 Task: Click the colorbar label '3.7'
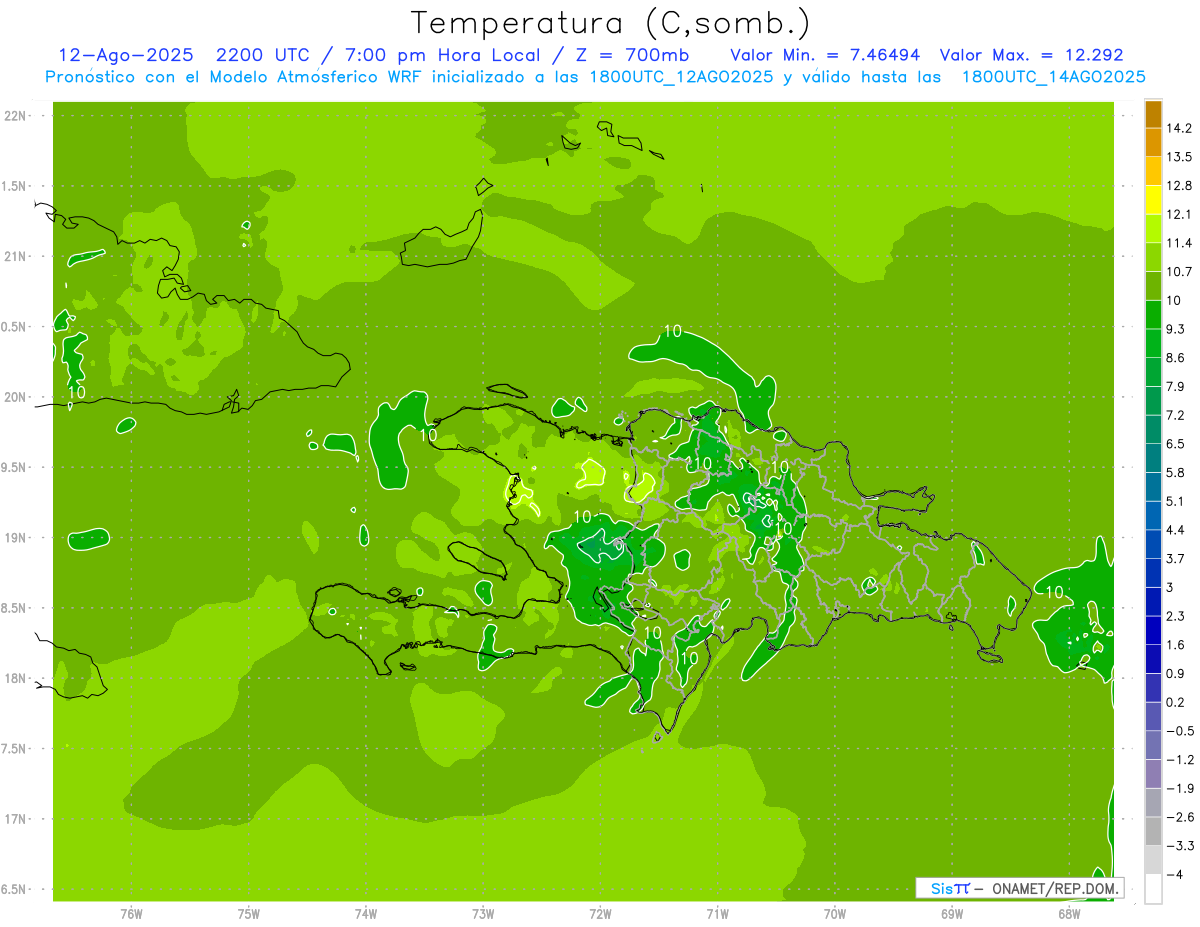point(1176,558)
